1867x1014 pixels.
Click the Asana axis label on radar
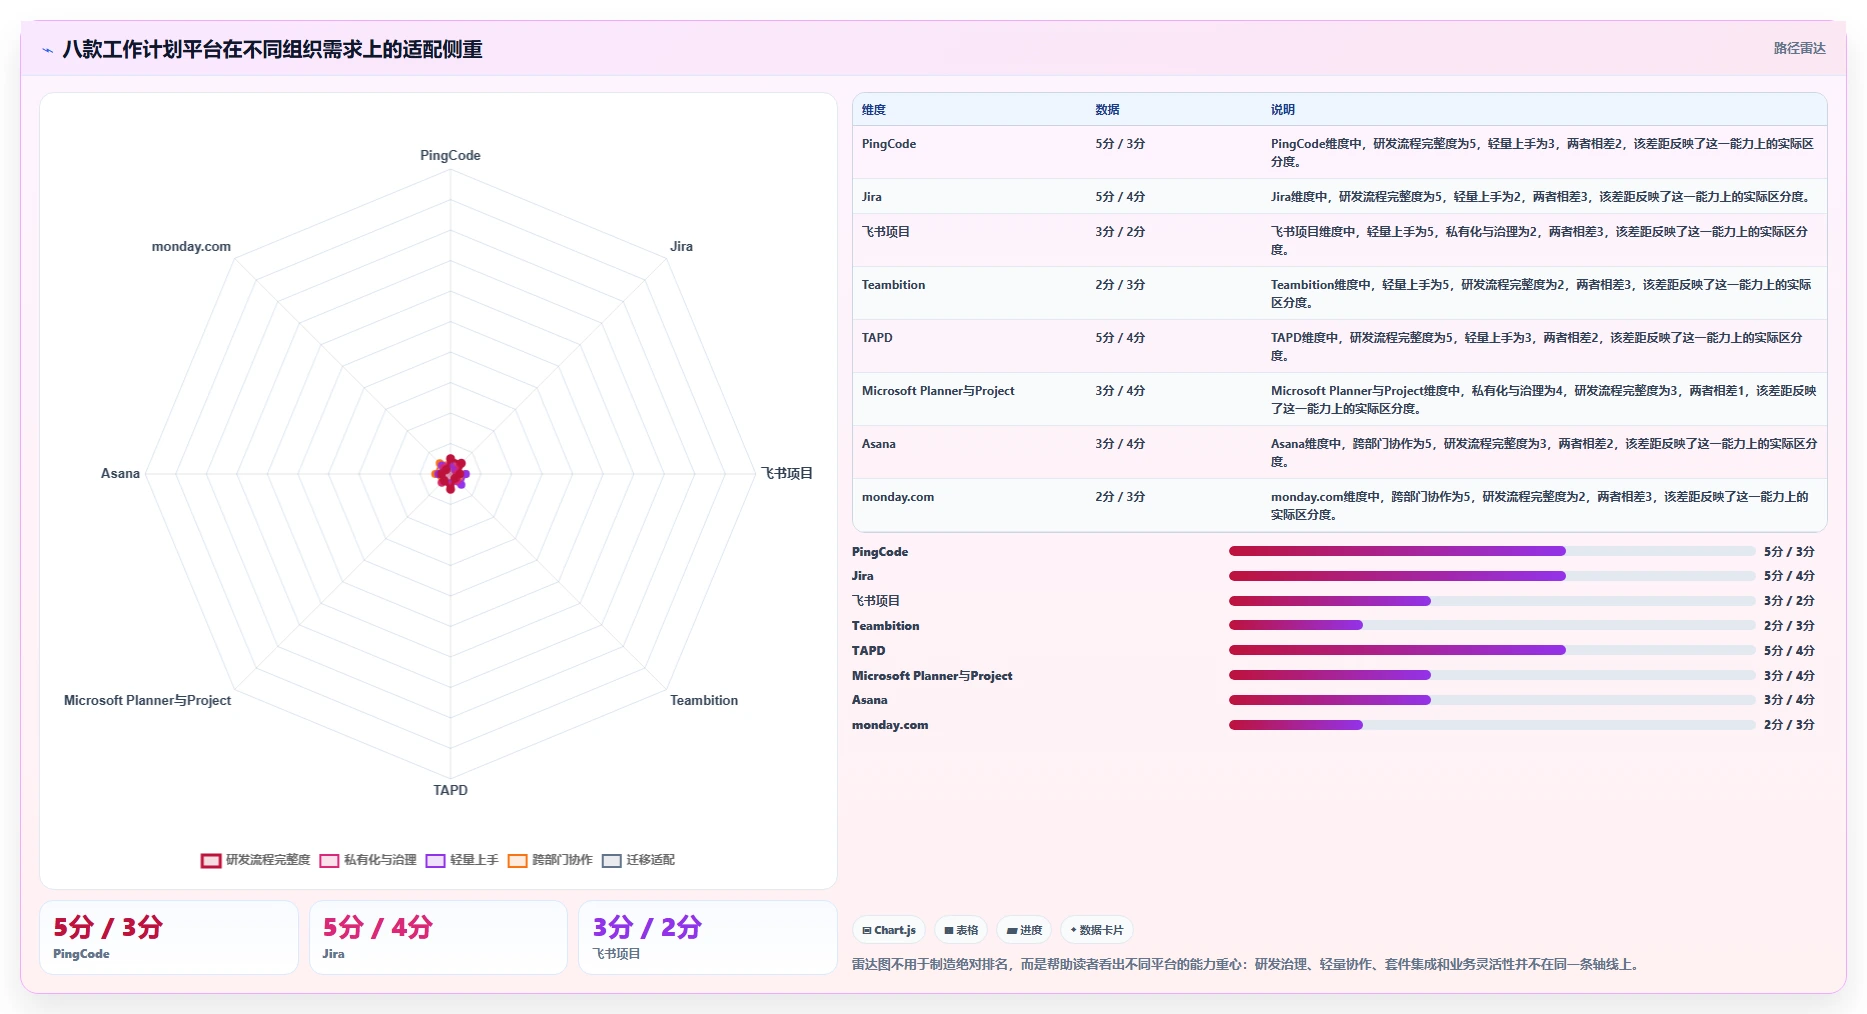(x=120, y=474)
